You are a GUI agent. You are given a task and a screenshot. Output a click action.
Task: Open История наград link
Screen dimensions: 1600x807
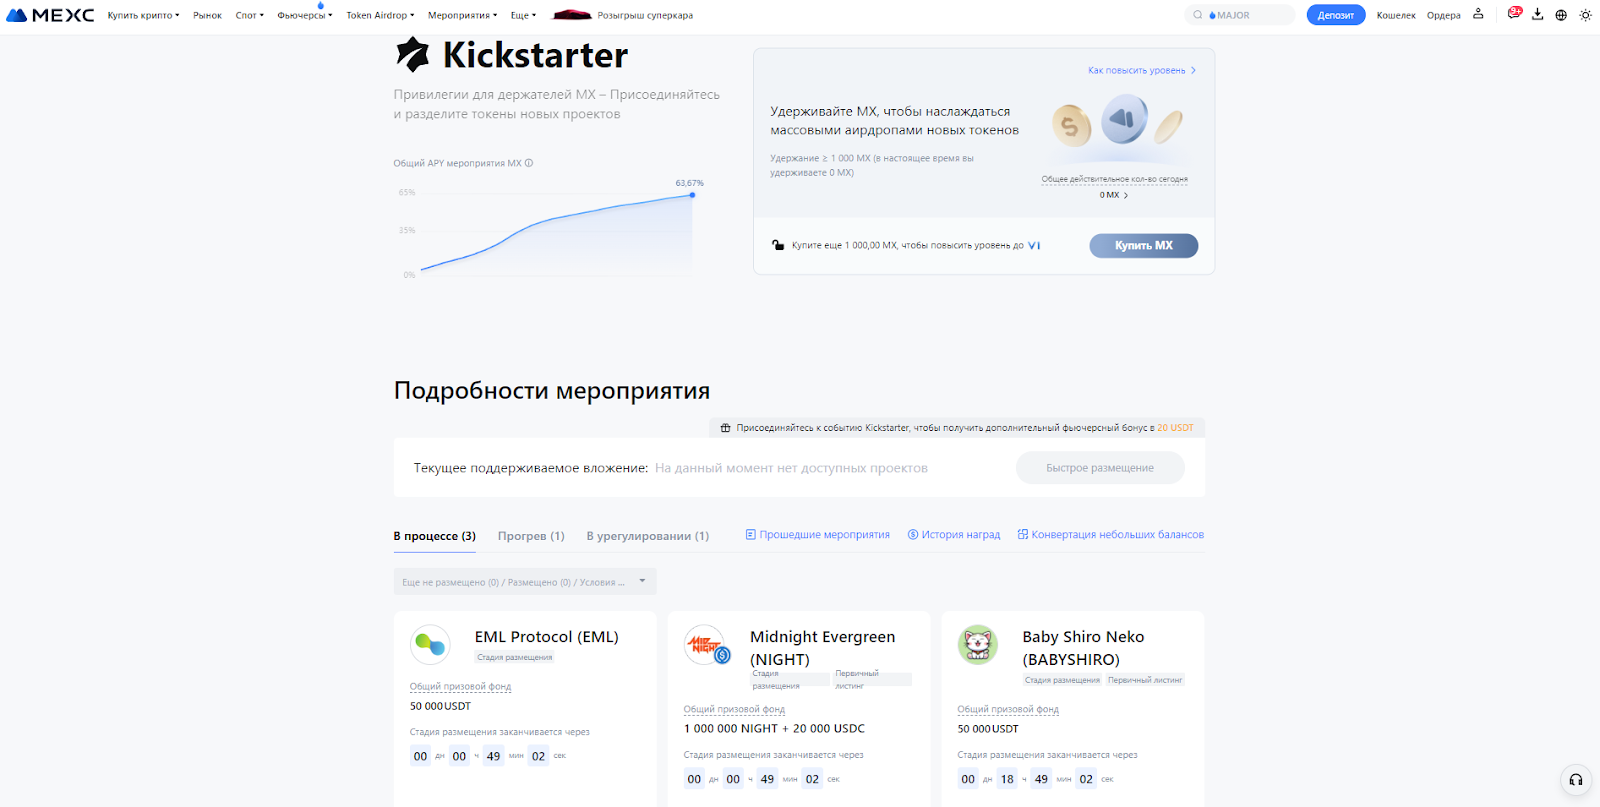(x=954, y=535)
